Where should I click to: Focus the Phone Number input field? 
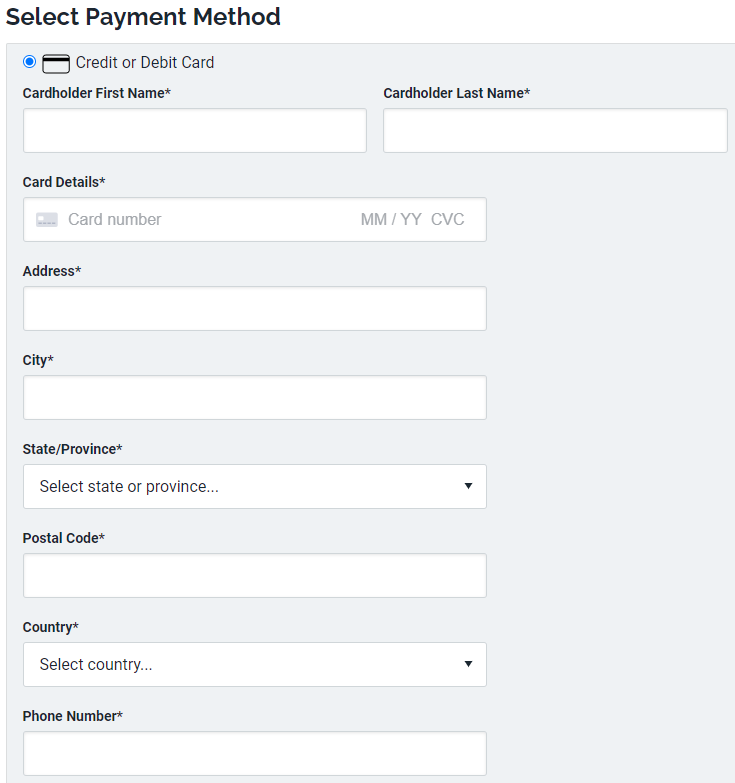coord(255,754)
